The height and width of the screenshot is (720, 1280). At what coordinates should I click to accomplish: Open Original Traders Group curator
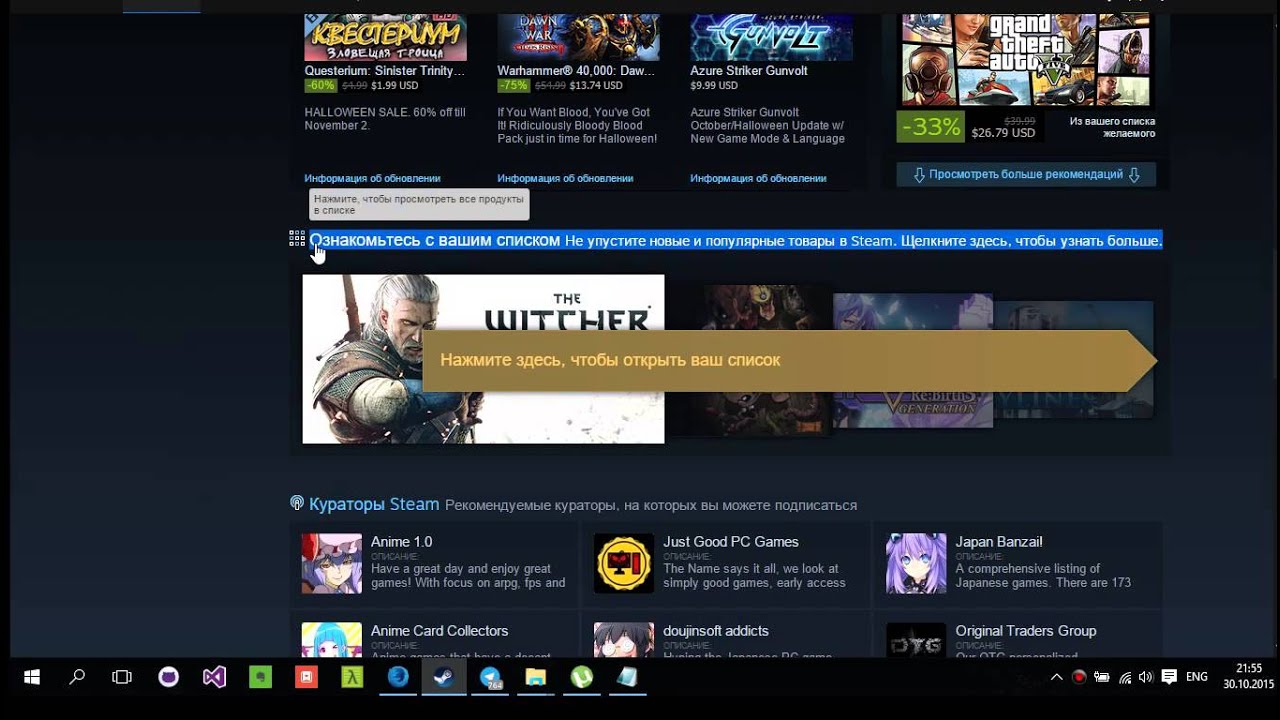coord(1025,631)
